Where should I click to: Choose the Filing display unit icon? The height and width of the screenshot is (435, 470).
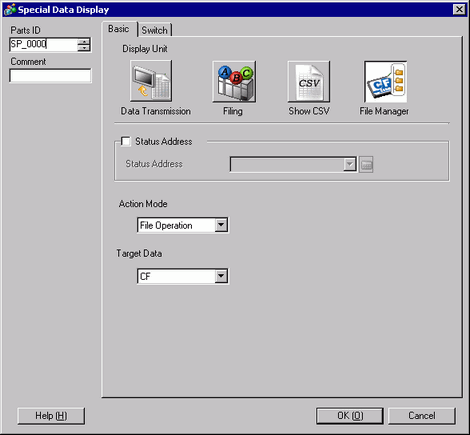(x=234, y=81)
